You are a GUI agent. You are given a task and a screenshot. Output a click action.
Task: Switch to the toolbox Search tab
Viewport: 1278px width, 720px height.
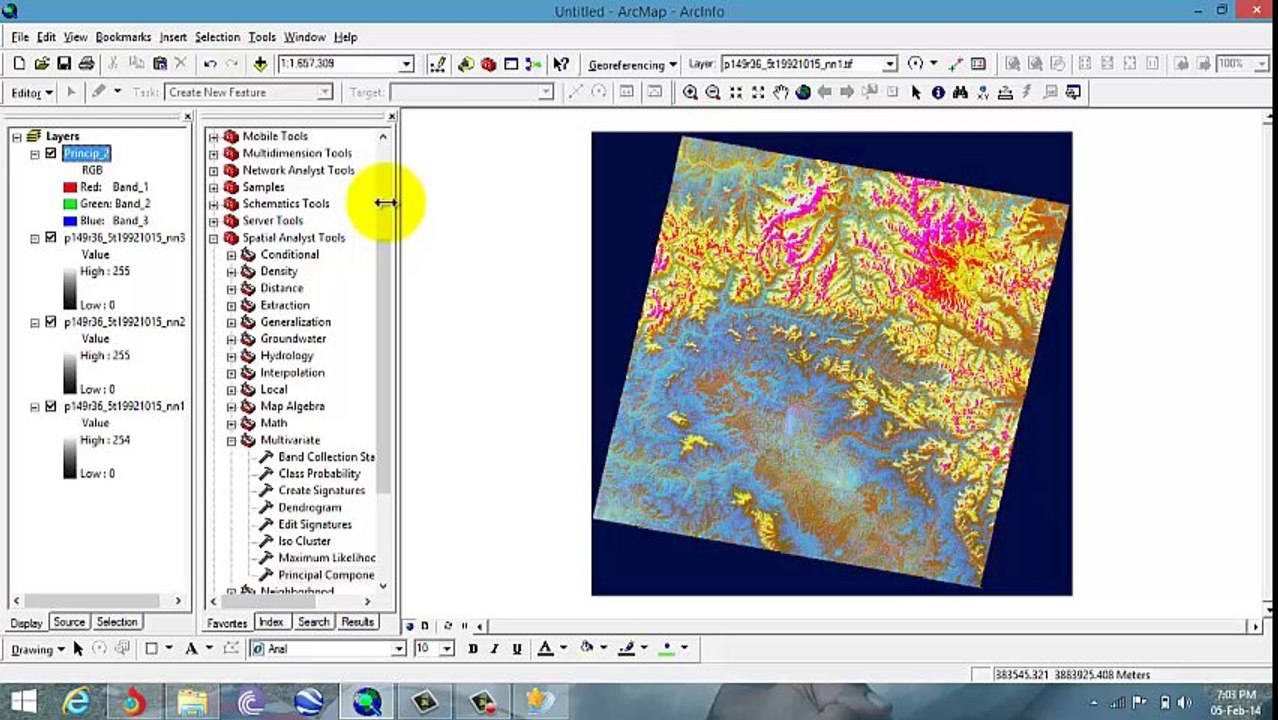313,622
